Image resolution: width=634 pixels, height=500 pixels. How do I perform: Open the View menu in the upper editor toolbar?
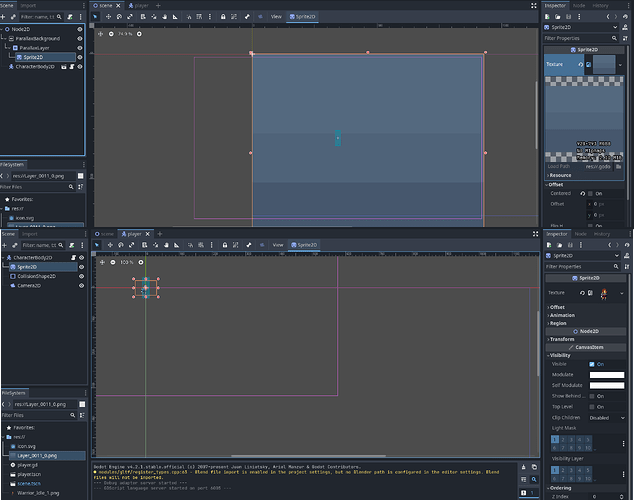point(276,17)
